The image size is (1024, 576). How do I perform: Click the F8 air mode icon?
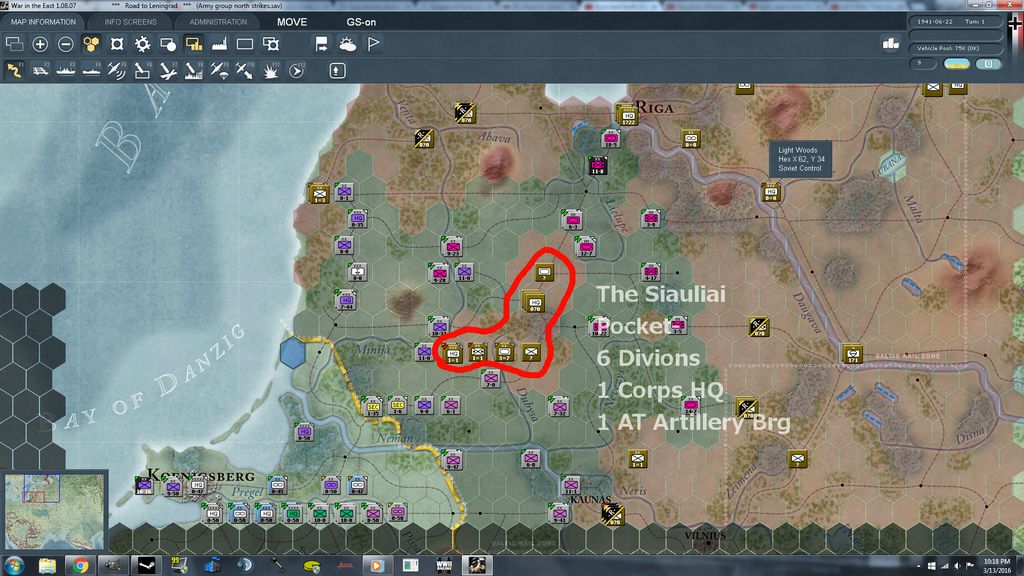click(193, 70)
